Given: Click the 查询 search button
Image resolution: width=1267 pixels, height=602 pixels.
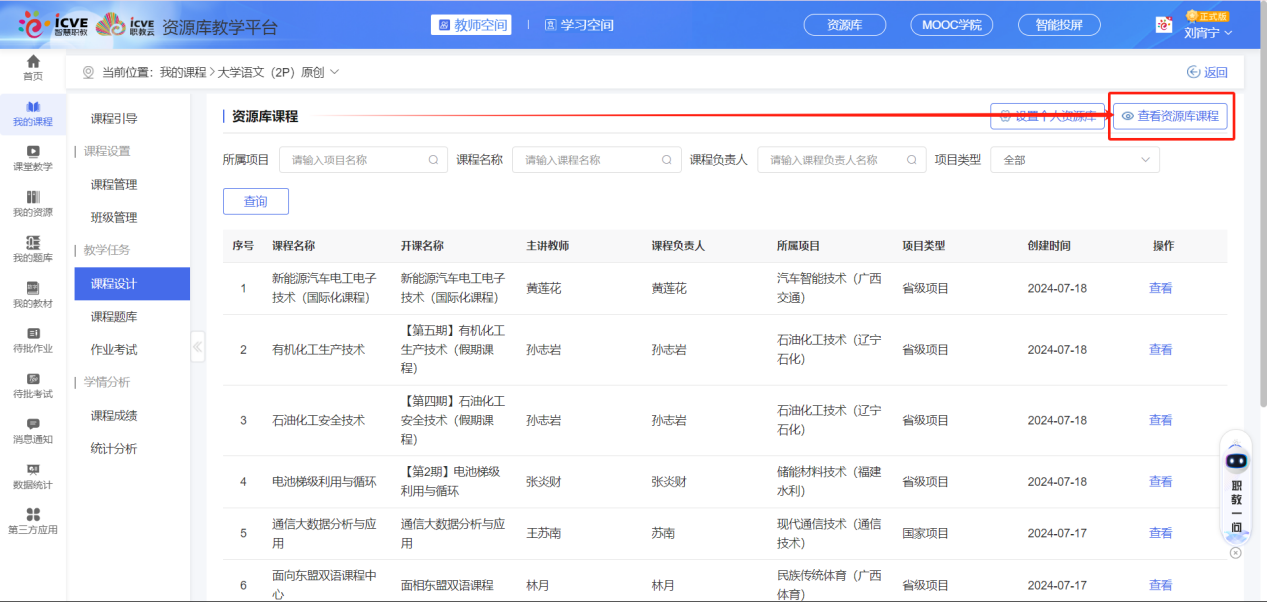Looking at the screenshot, I should [256, 201].
